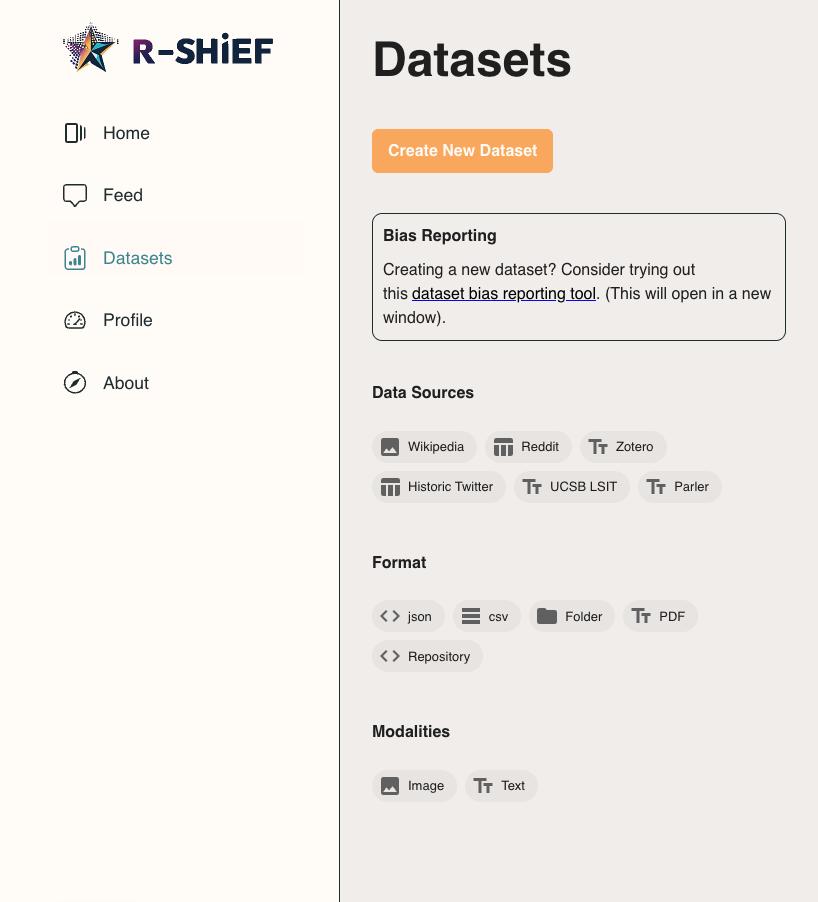The height and width of the screenshot is (902, 818).
Task: Click the About compass icon
Action: coord(75,383)
